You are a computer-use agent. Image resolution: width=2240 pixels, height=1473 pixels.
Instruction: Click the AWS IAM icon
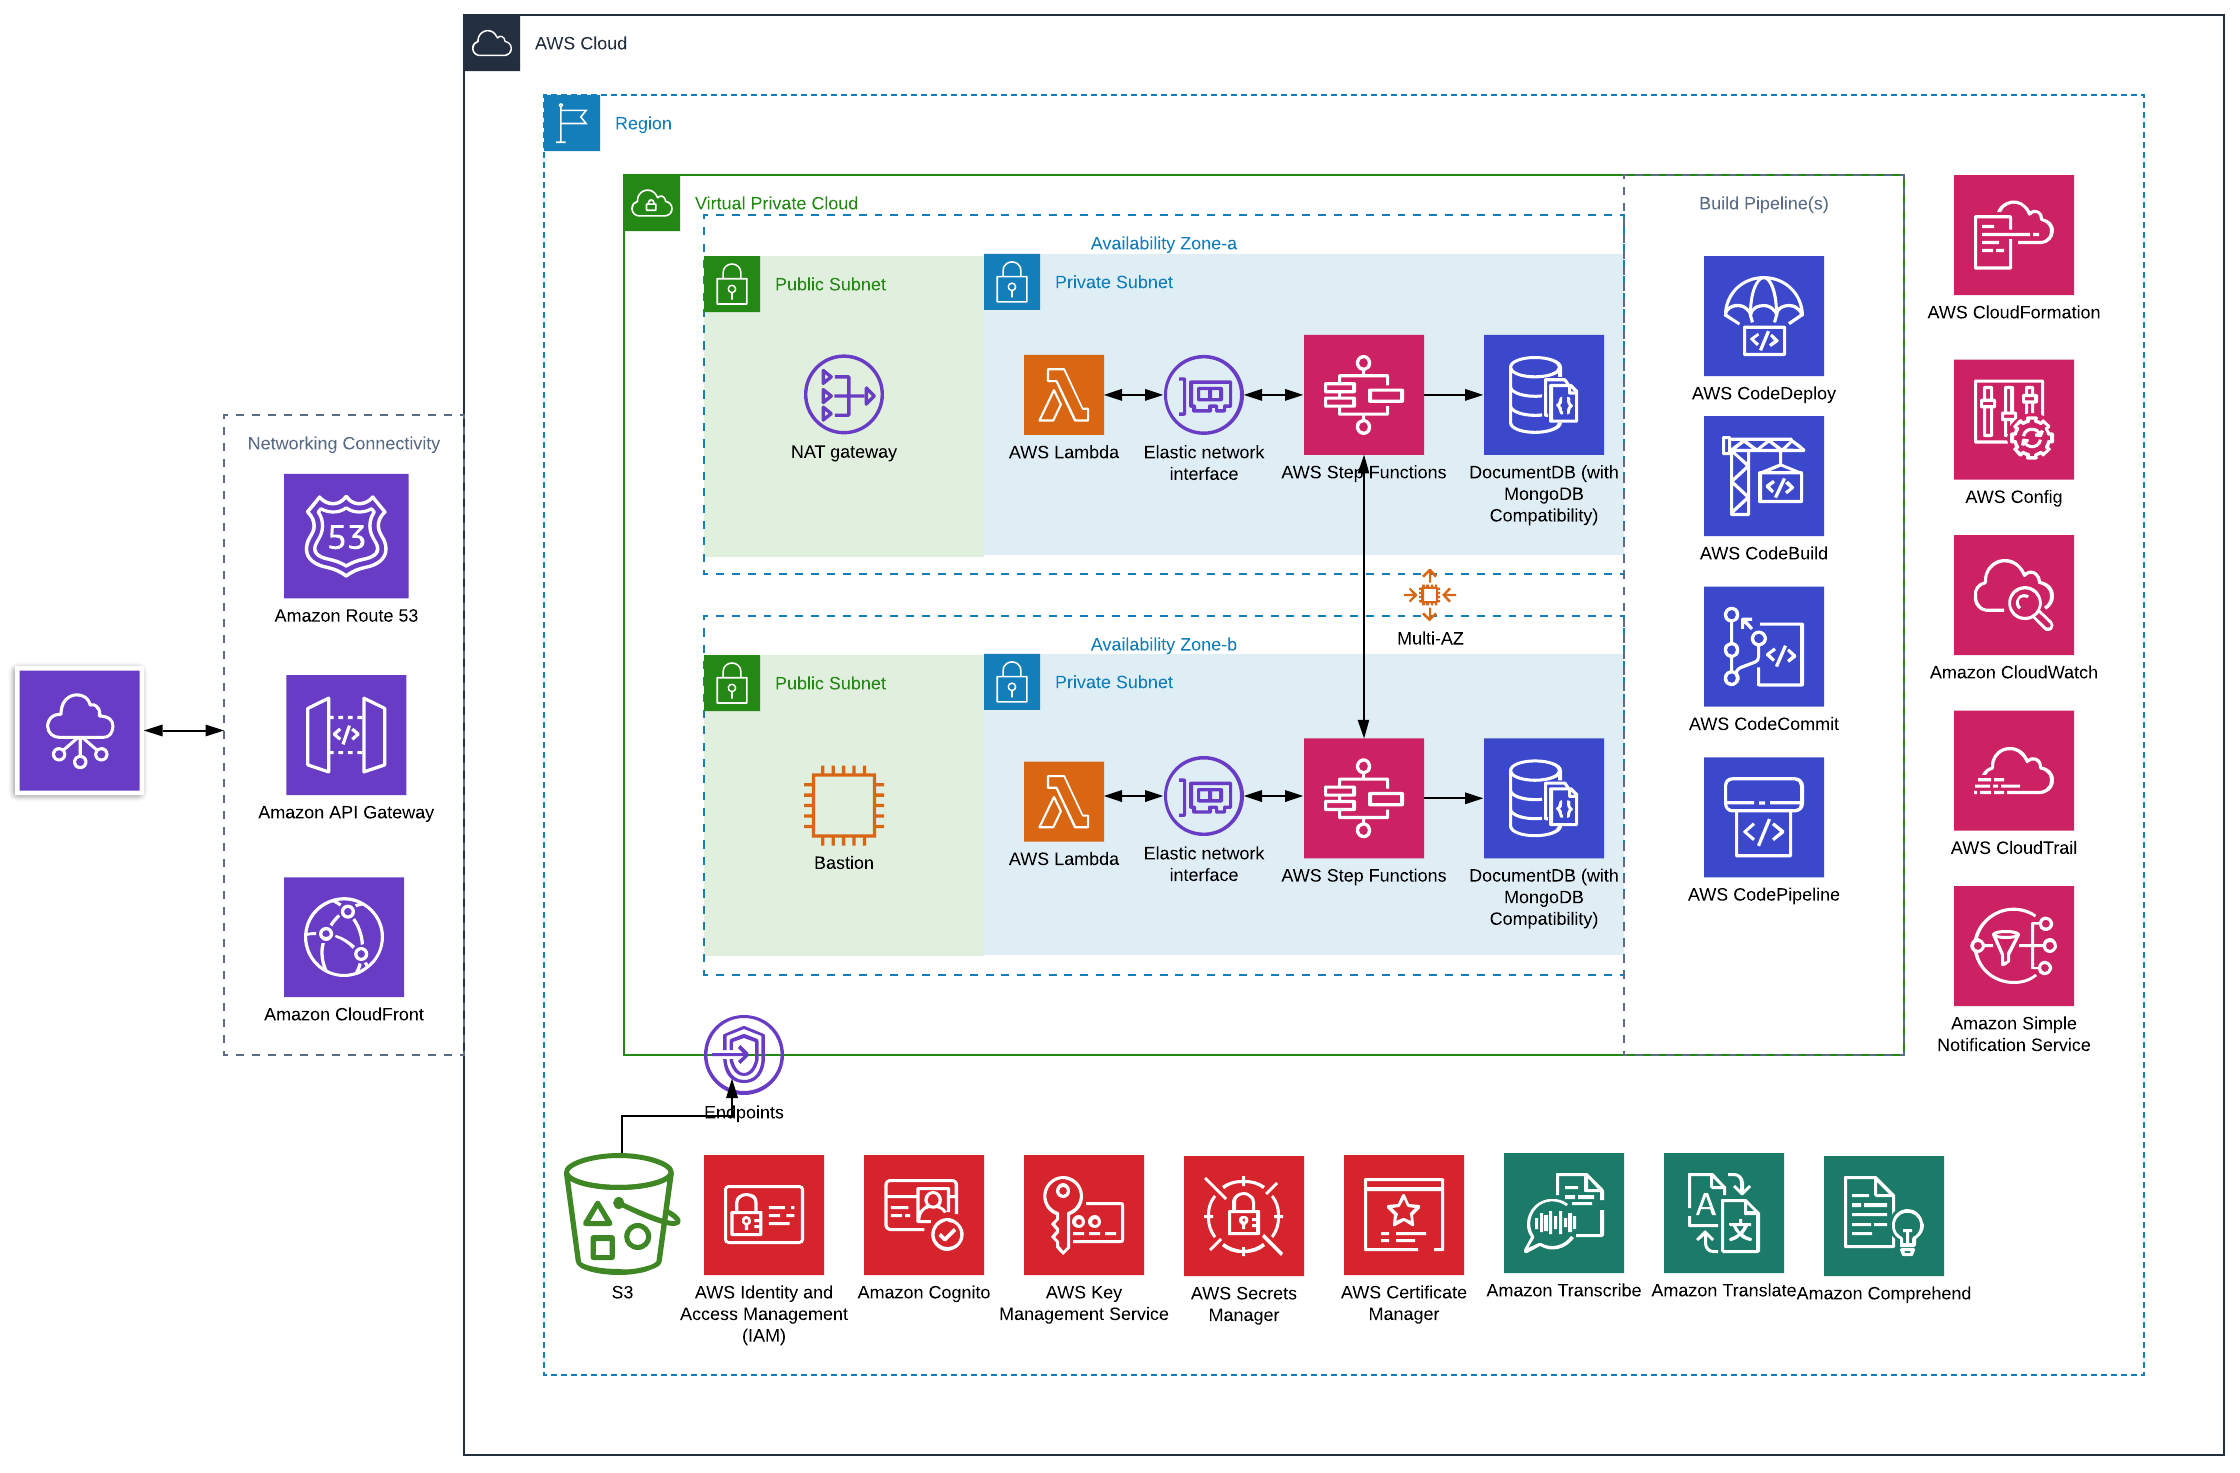pyautogui.click(x=764, y=1215)
